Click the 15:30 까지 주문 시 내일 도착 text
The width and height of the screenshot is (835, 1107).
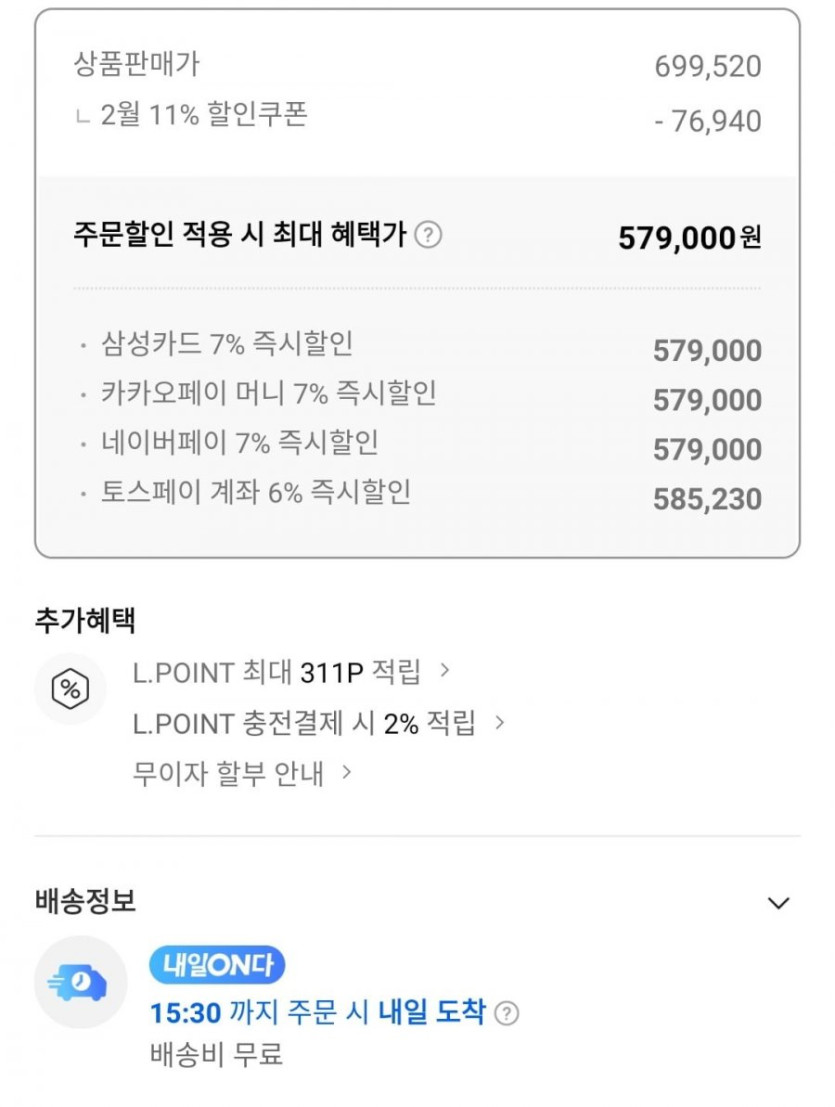point(317,1012)
